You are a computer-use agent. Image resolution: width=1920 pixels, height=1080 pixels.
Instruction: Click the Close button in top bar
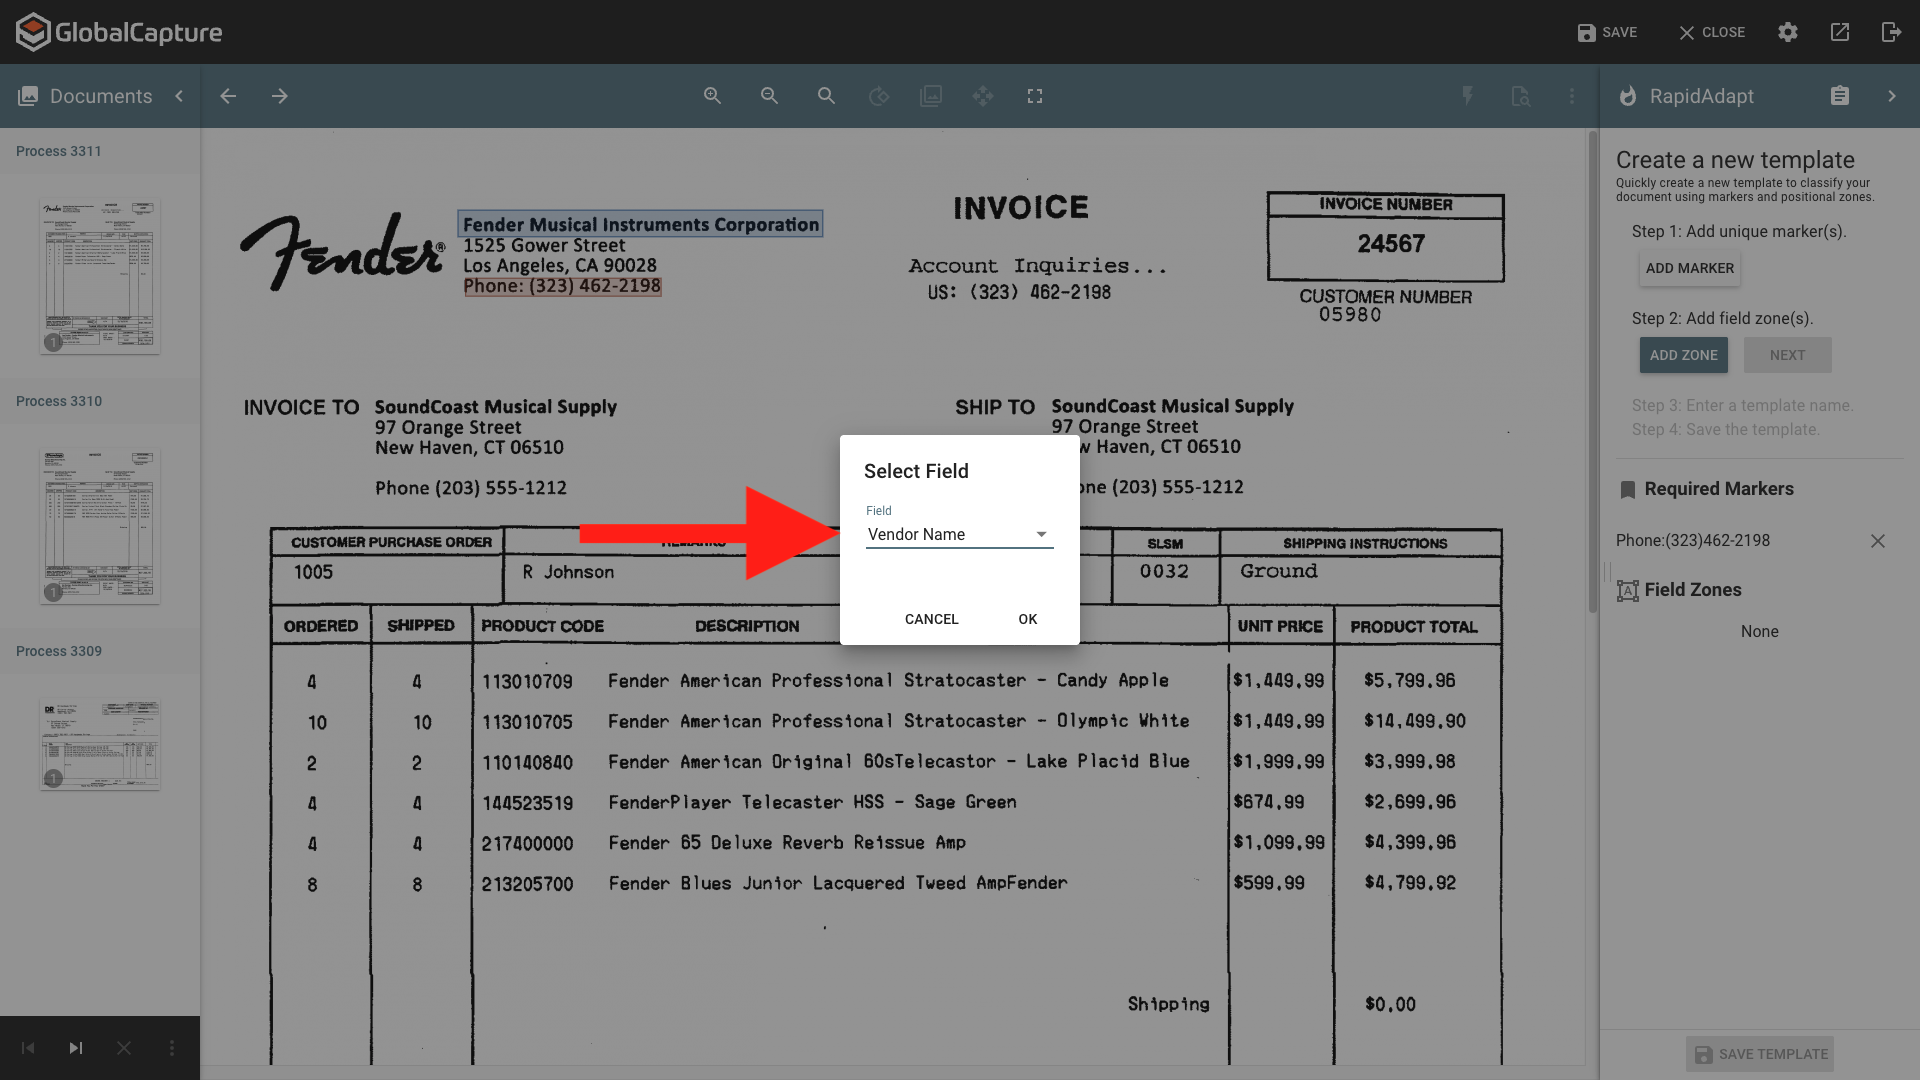point(1711,32)
